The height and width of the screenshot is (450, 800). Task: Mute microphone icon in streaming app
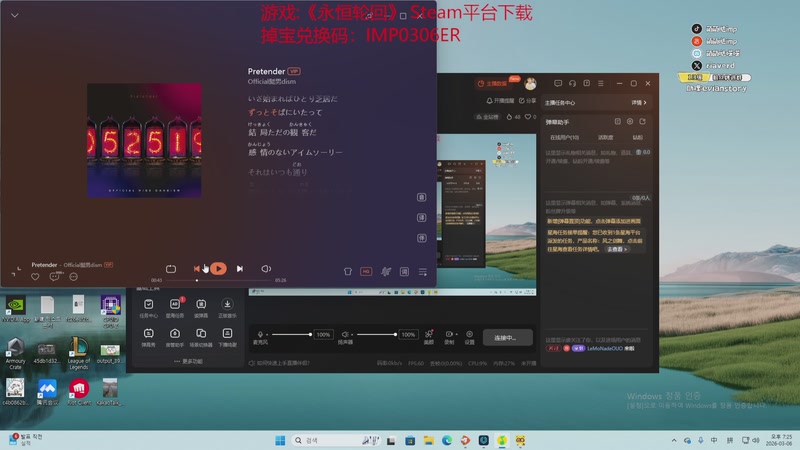(x=260, y=334)
